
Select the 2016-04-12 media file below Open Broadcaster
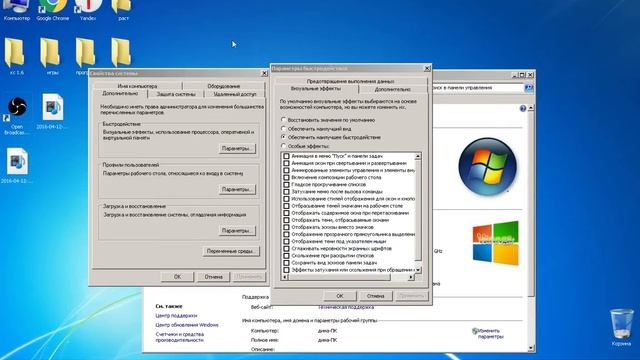point(17,165)
